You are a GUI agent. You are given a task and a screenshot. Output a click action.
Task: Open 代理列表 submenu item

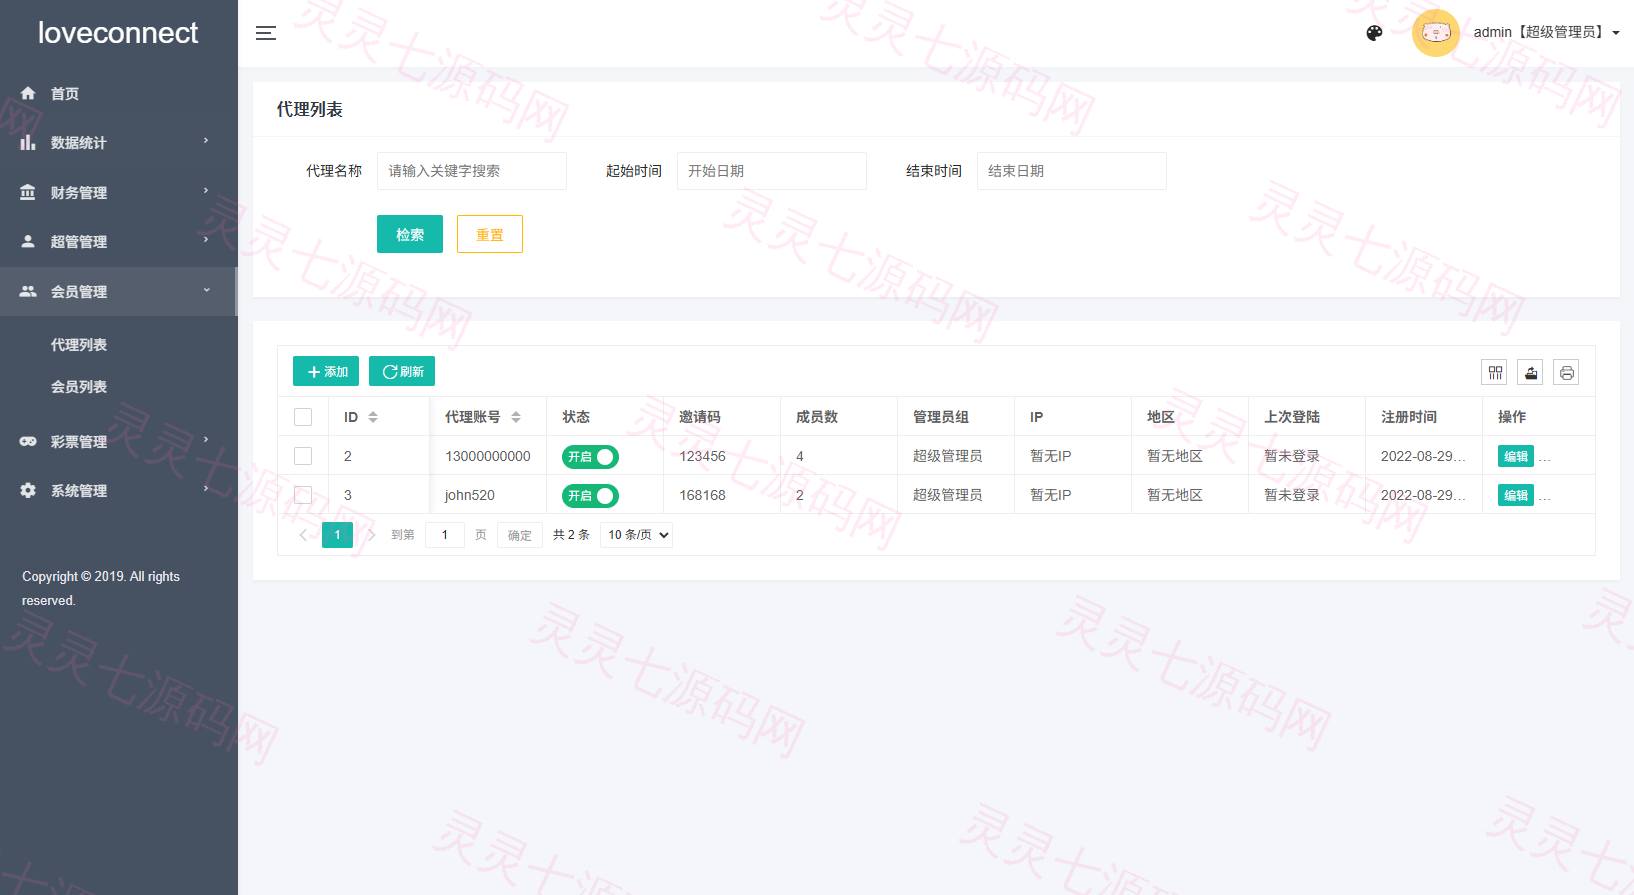coord(79,345)
